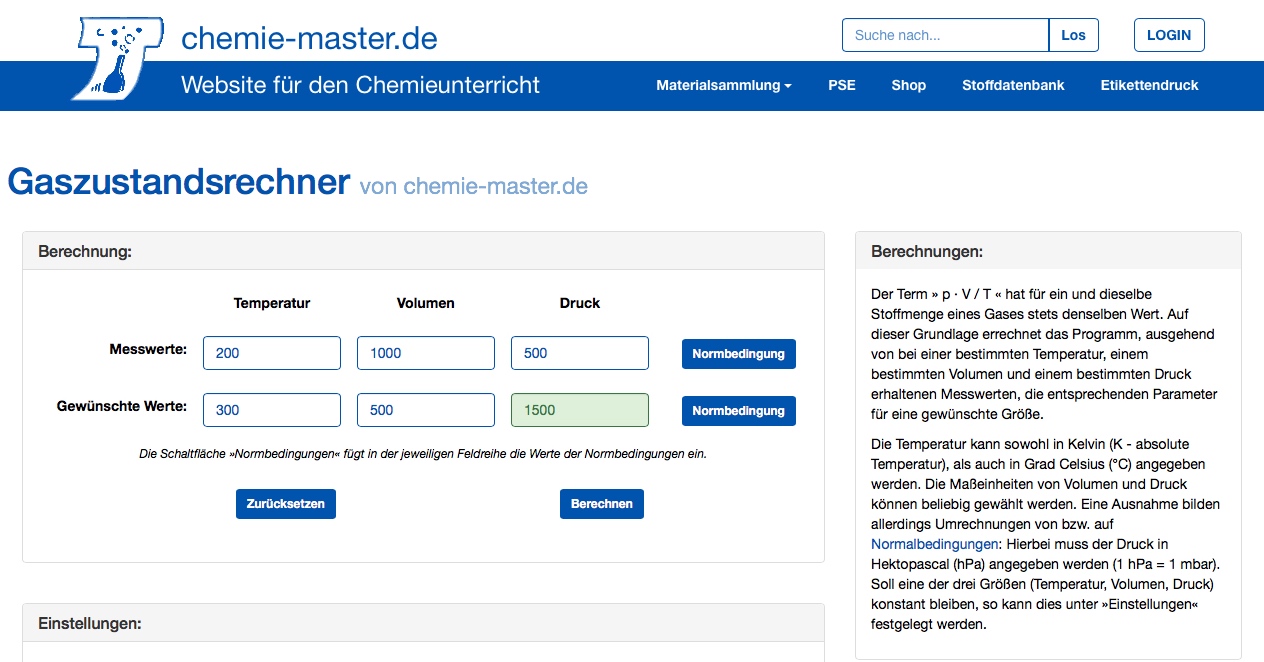The image size is (1264, 662).
Task: Select the Messwerte Temperatur field (200)
Action: (272, 353)
